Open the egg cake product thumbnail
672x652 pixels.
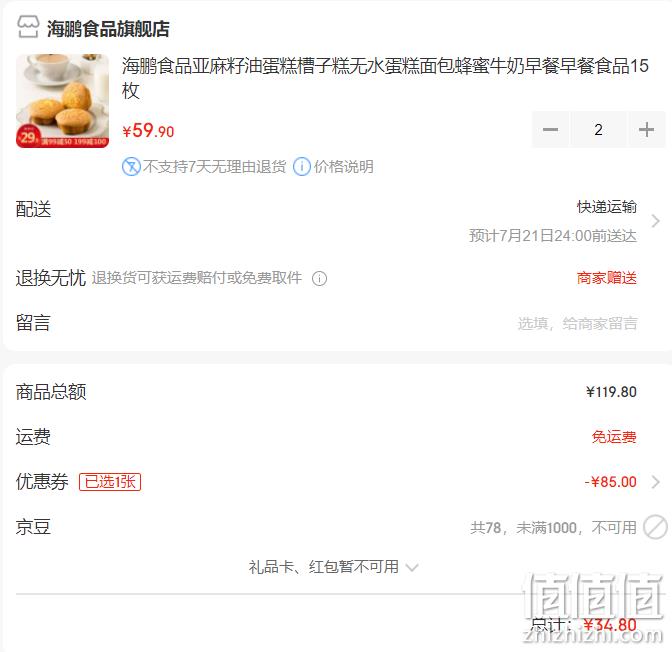point(63,101)
